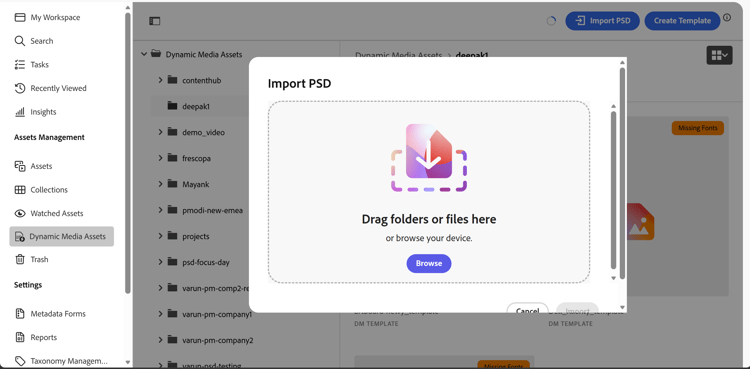The image size is (750, 369).
Task: Collapse the Dynamic Media Assets root folder
Action: [143, 54]
